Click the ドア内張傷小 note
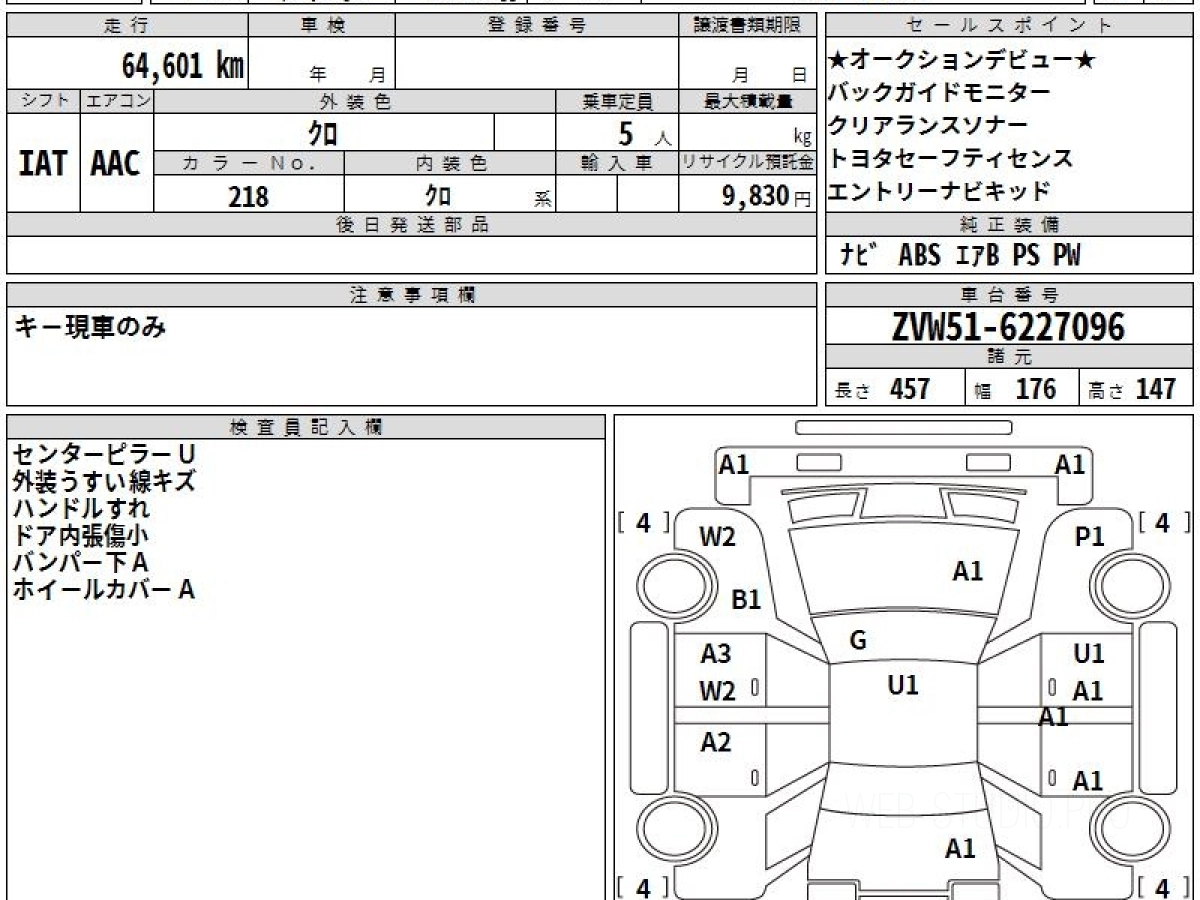This screenshot has height=900, width=1200. pyautogui.click(x=80, y=536)
